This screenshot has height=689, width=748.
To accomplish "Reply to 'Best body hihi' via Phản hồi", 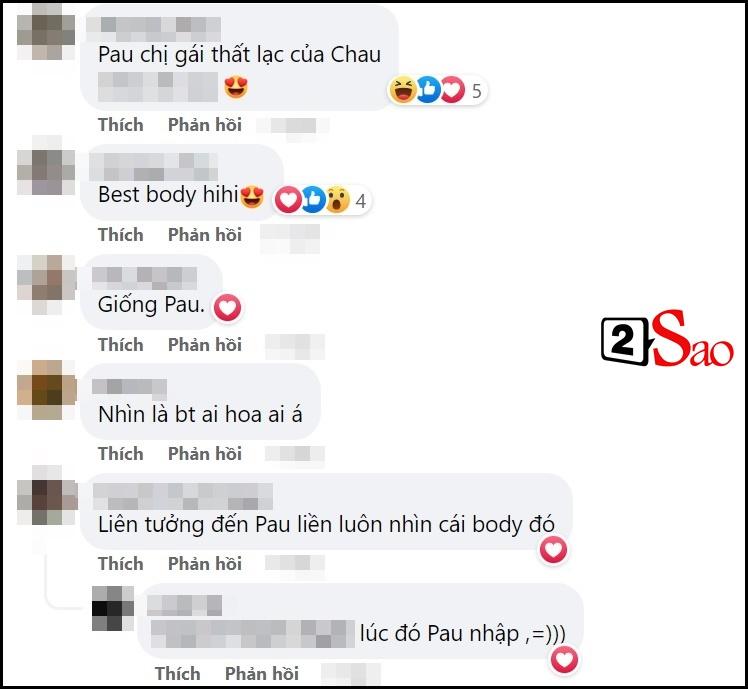I will (205, 235).
